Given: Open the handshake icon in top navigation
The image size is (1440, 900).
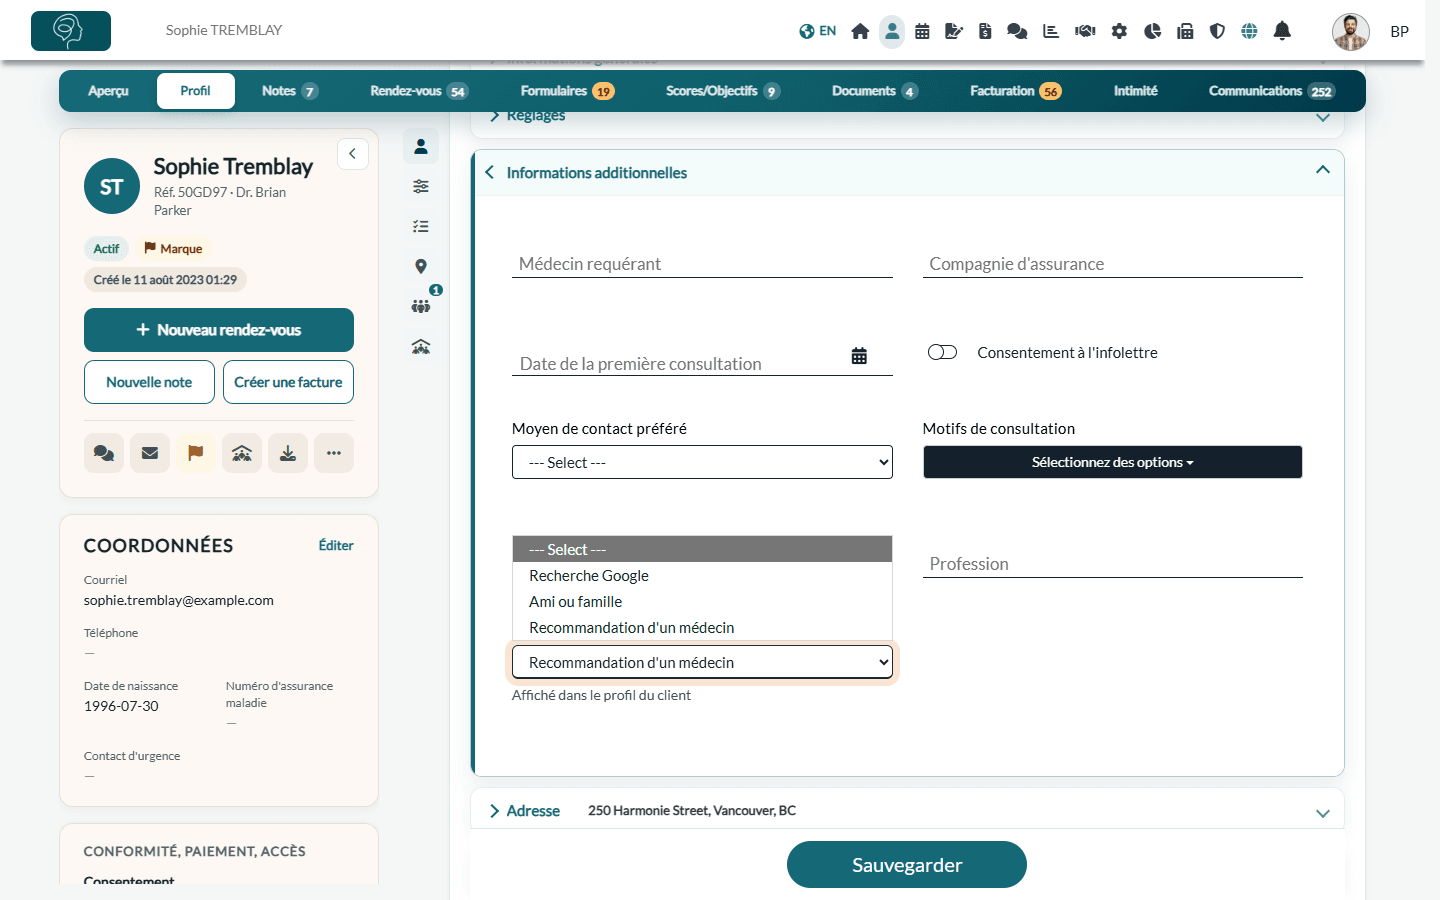Looking at the screenshot, I should point(1085,31).
